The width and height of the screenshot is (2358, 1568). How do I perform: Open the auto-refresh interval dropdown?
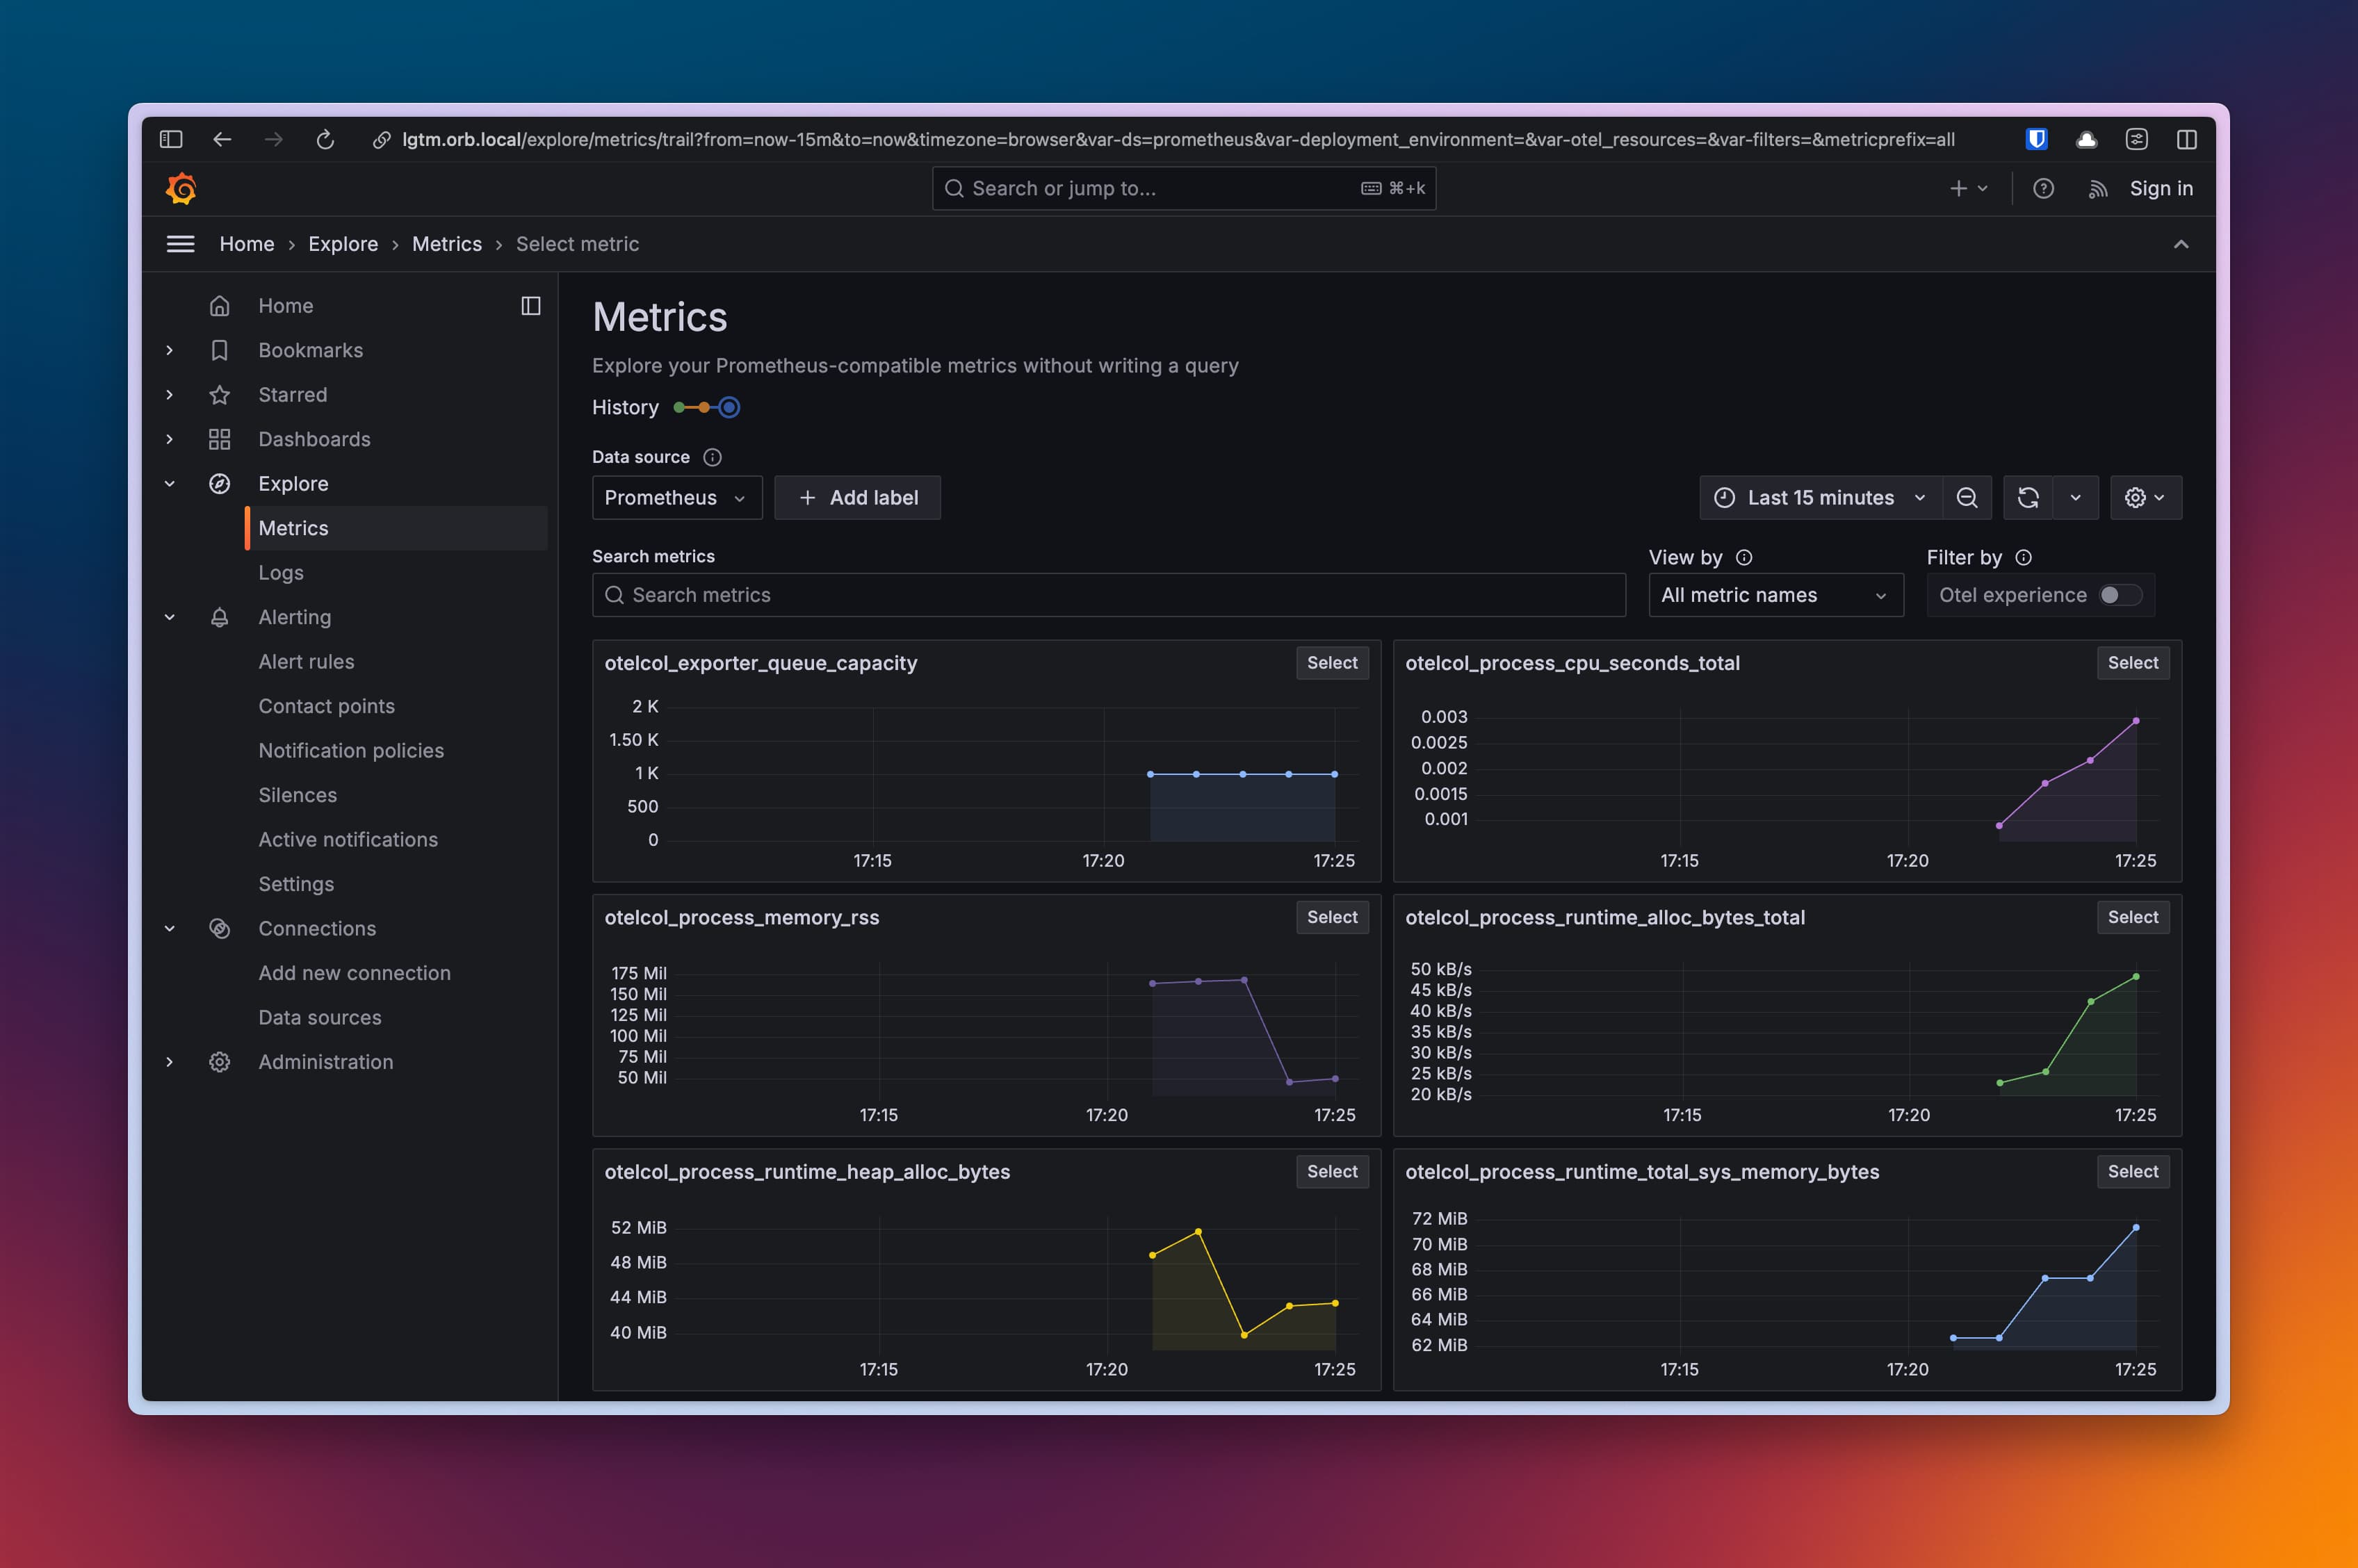click(x=2076, y=498)
